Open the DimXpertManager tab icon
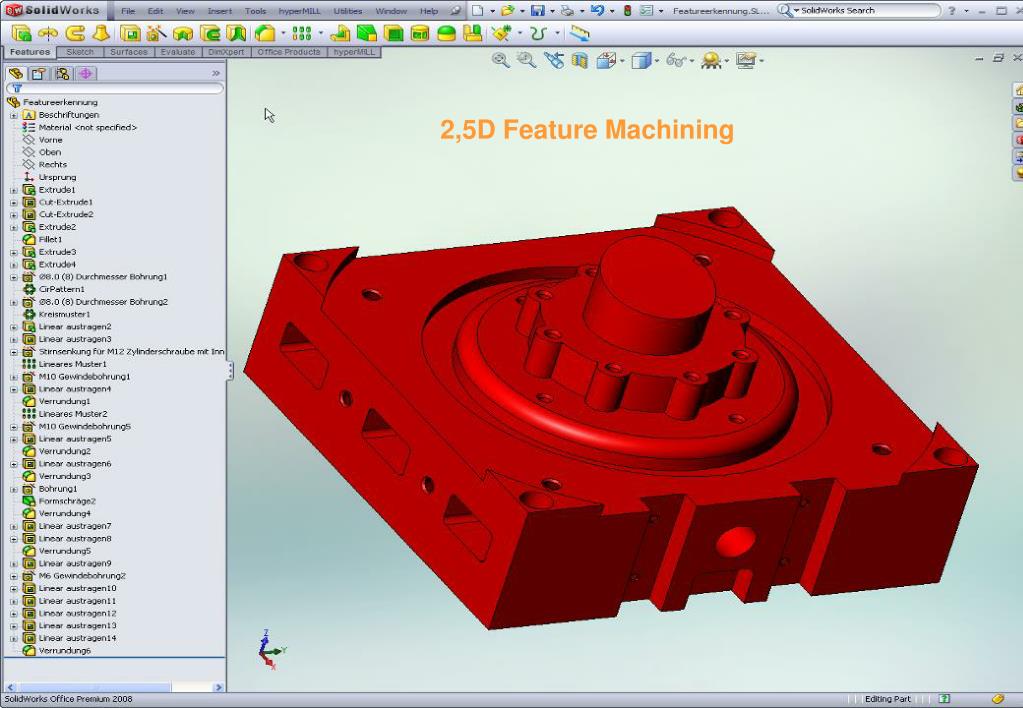1023x708 pixels. 86,73
